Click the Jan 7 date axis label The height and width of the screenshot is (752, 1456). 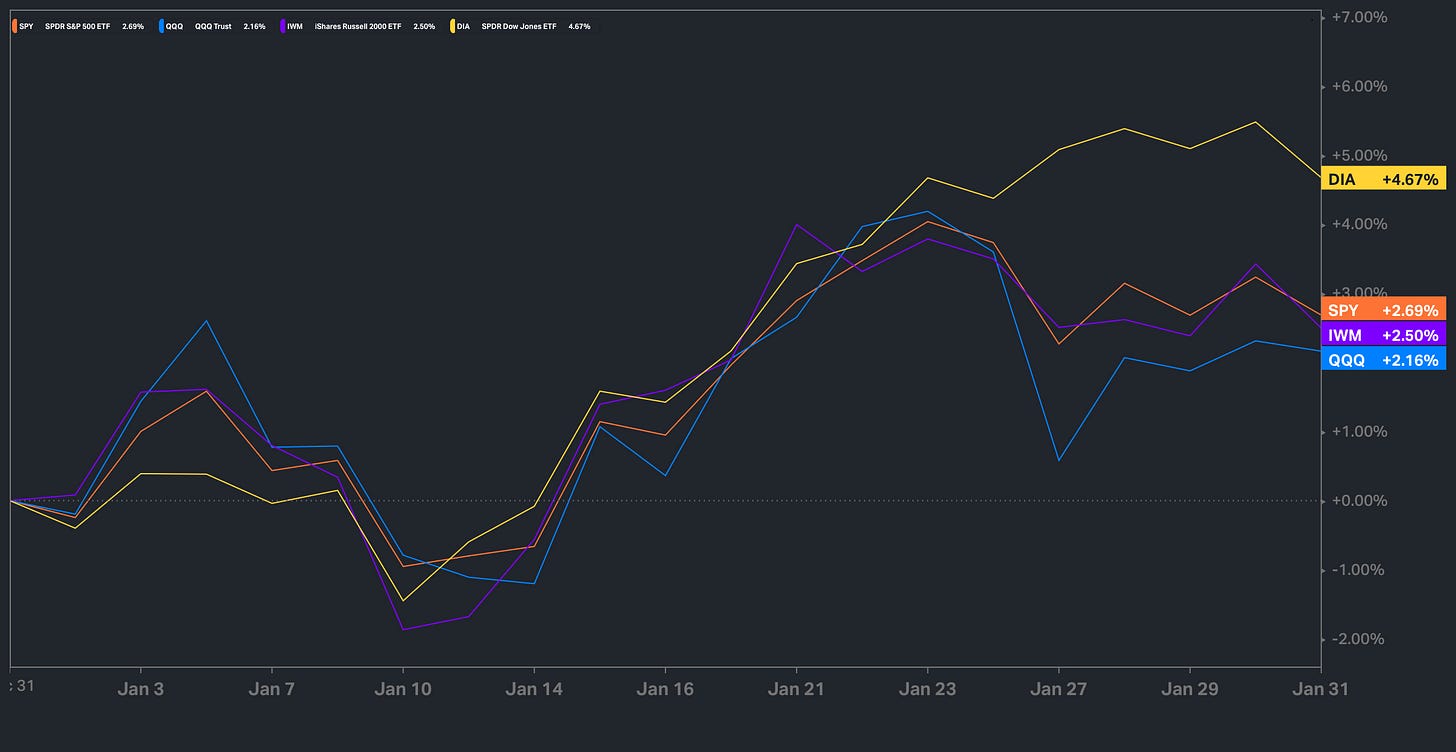[x=272, y=689]
